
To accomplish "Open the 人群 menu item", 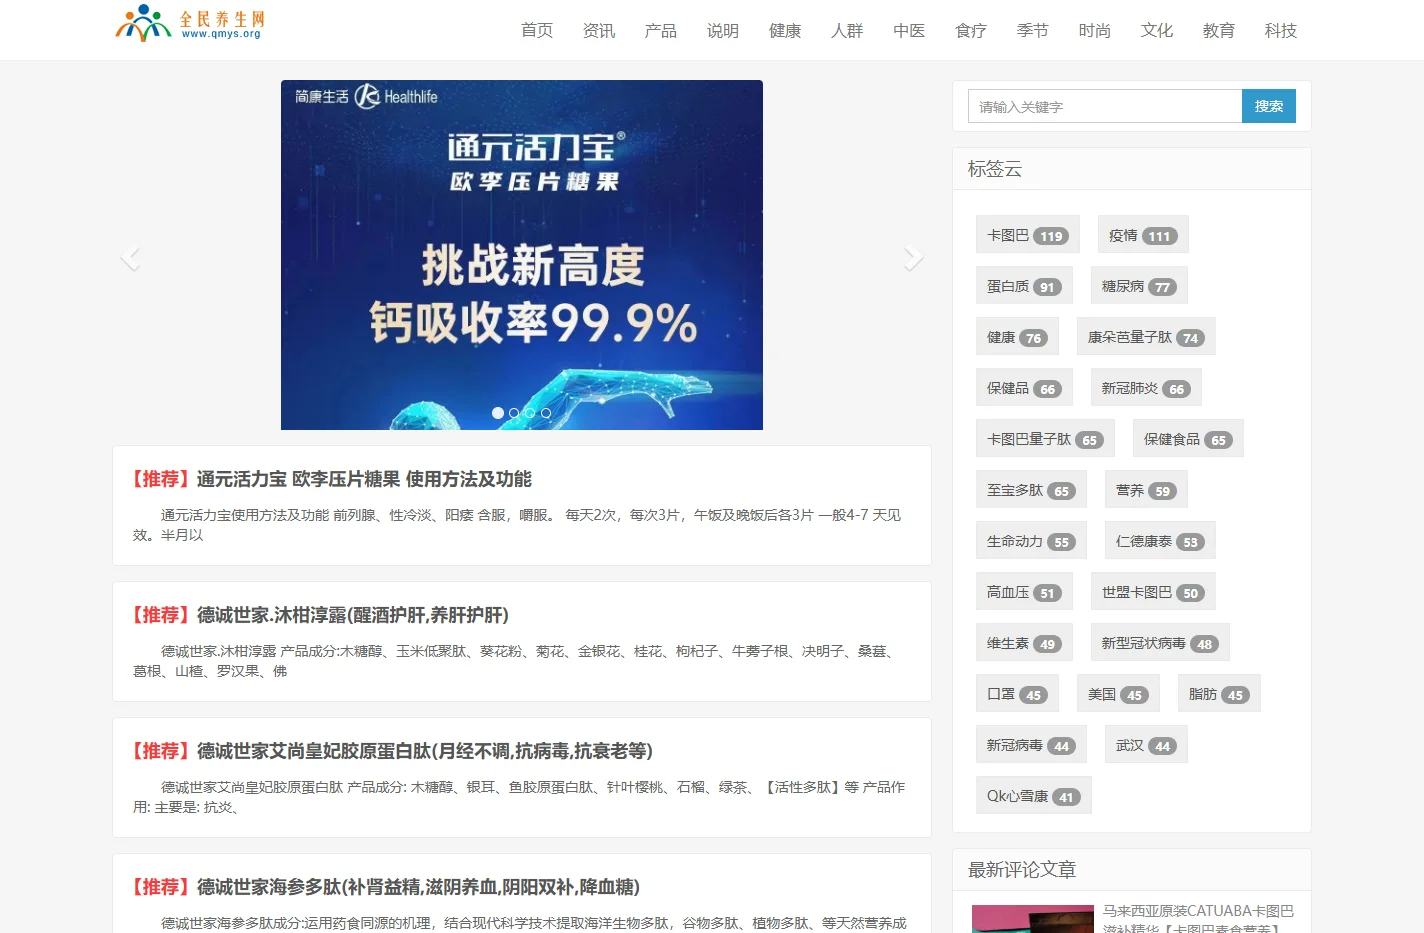I will [x=847, y=31].
